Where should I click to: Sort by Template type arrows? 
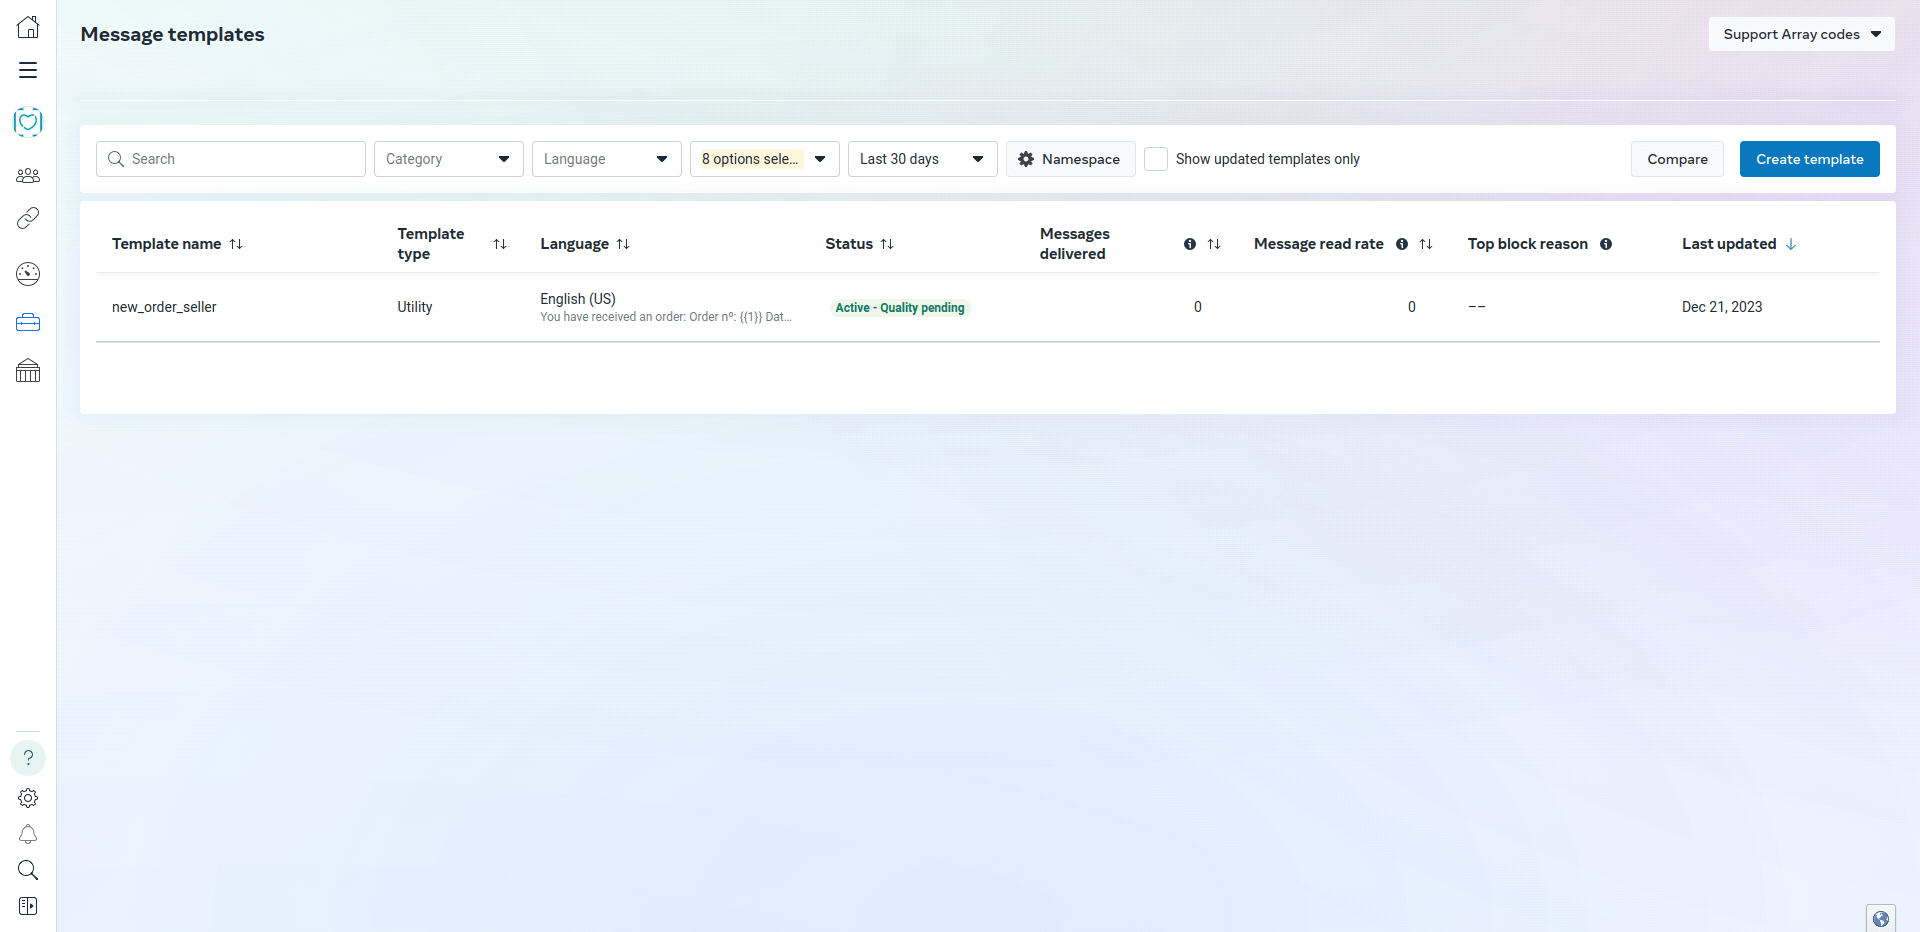pos(500,244)
